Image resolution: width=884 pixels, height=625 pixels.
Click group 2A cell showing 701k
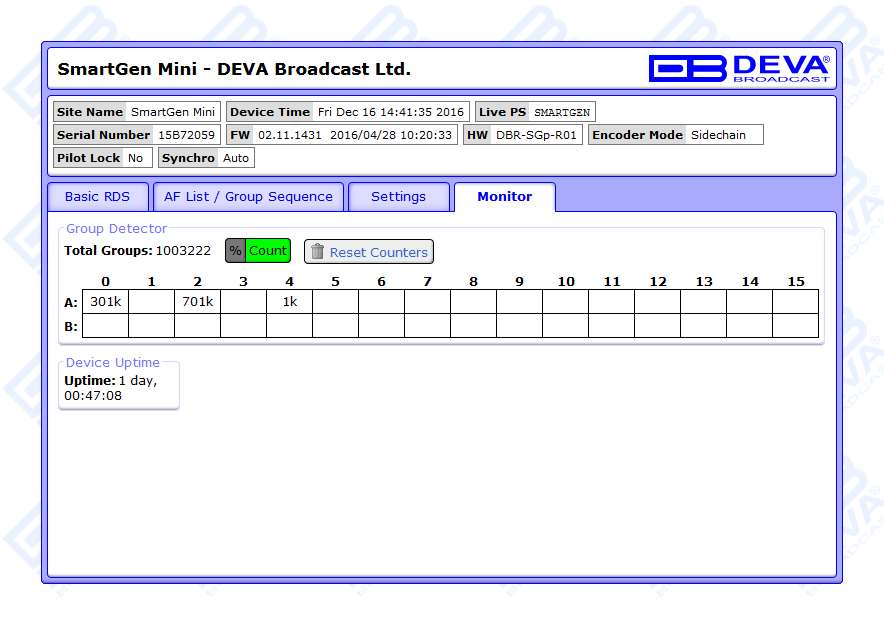click(197, 301)
